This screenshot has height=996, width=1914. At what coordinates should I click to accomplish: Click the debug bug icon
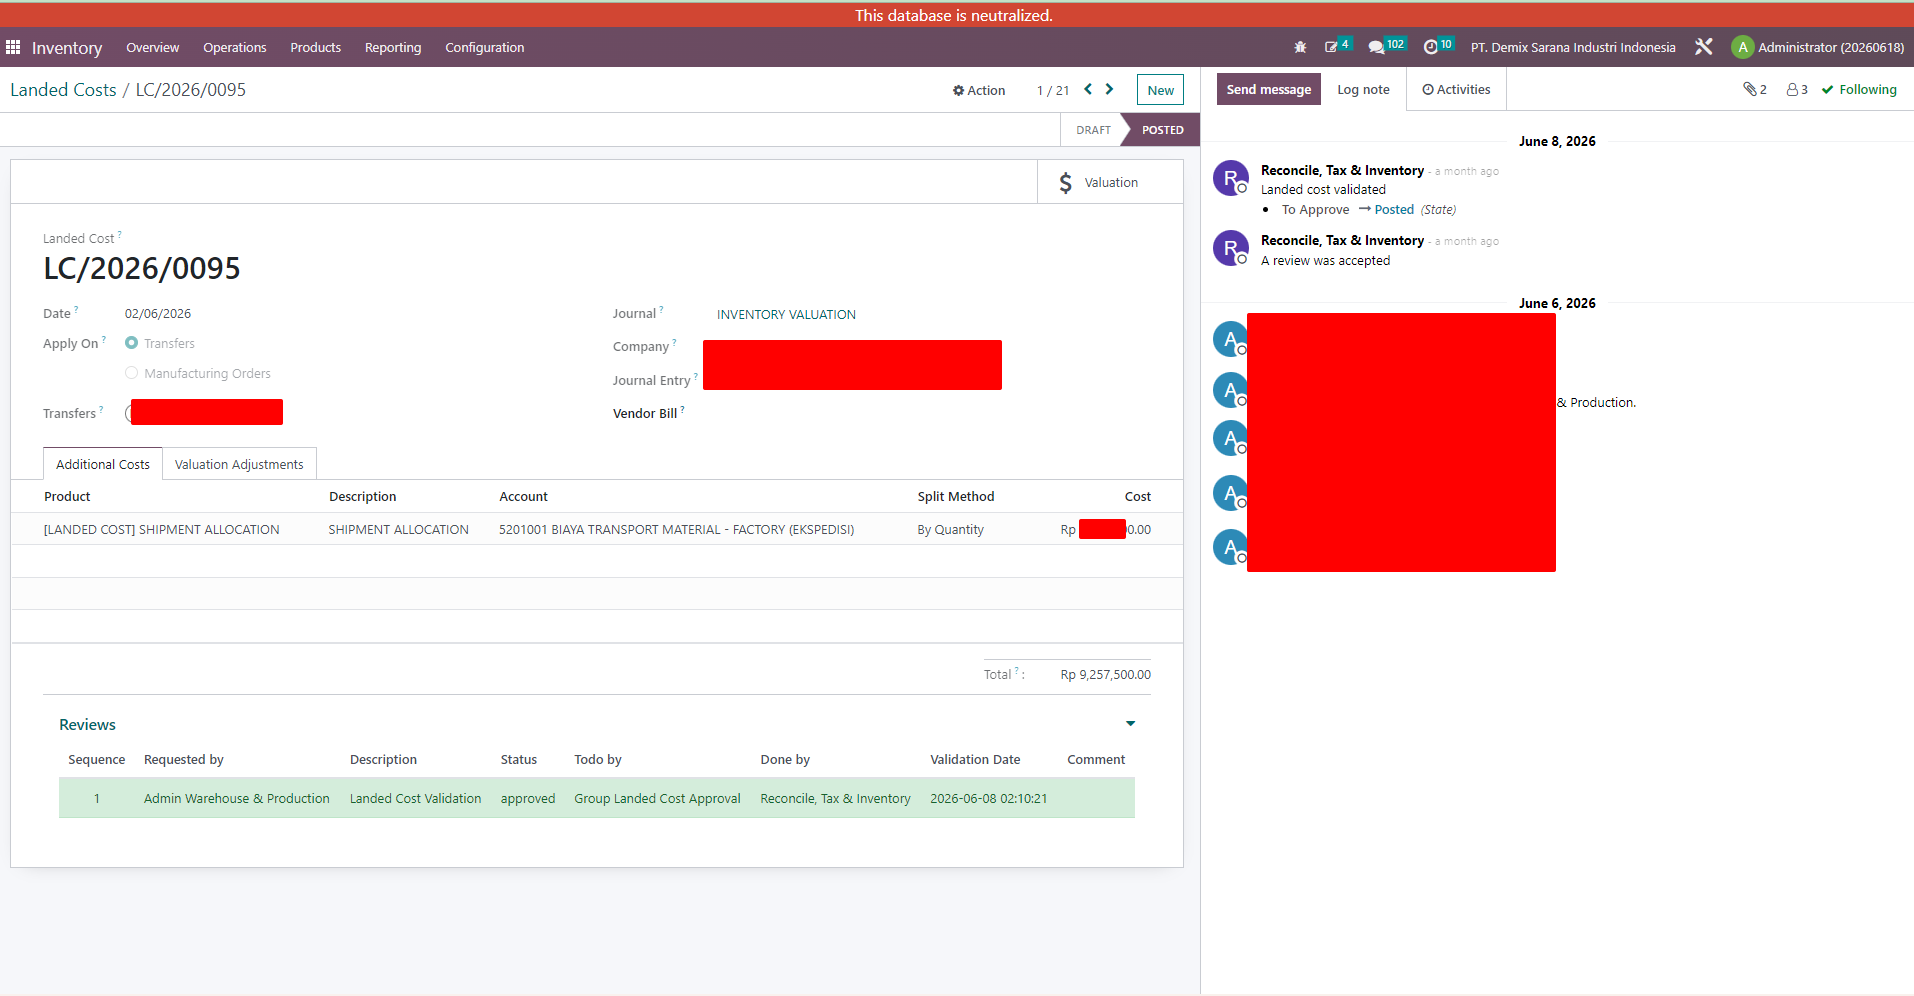pyautogui.click(x=1300, y=47)
